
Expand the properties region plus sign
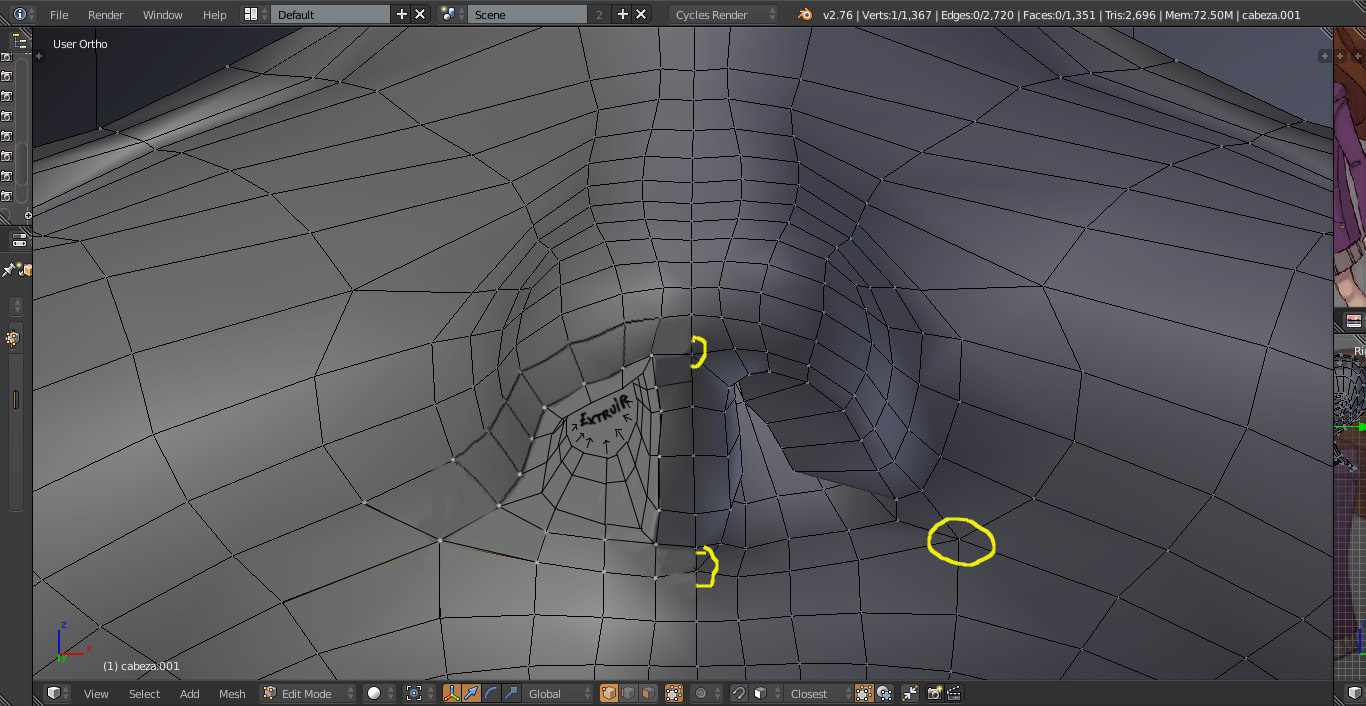click(1324, 56)
